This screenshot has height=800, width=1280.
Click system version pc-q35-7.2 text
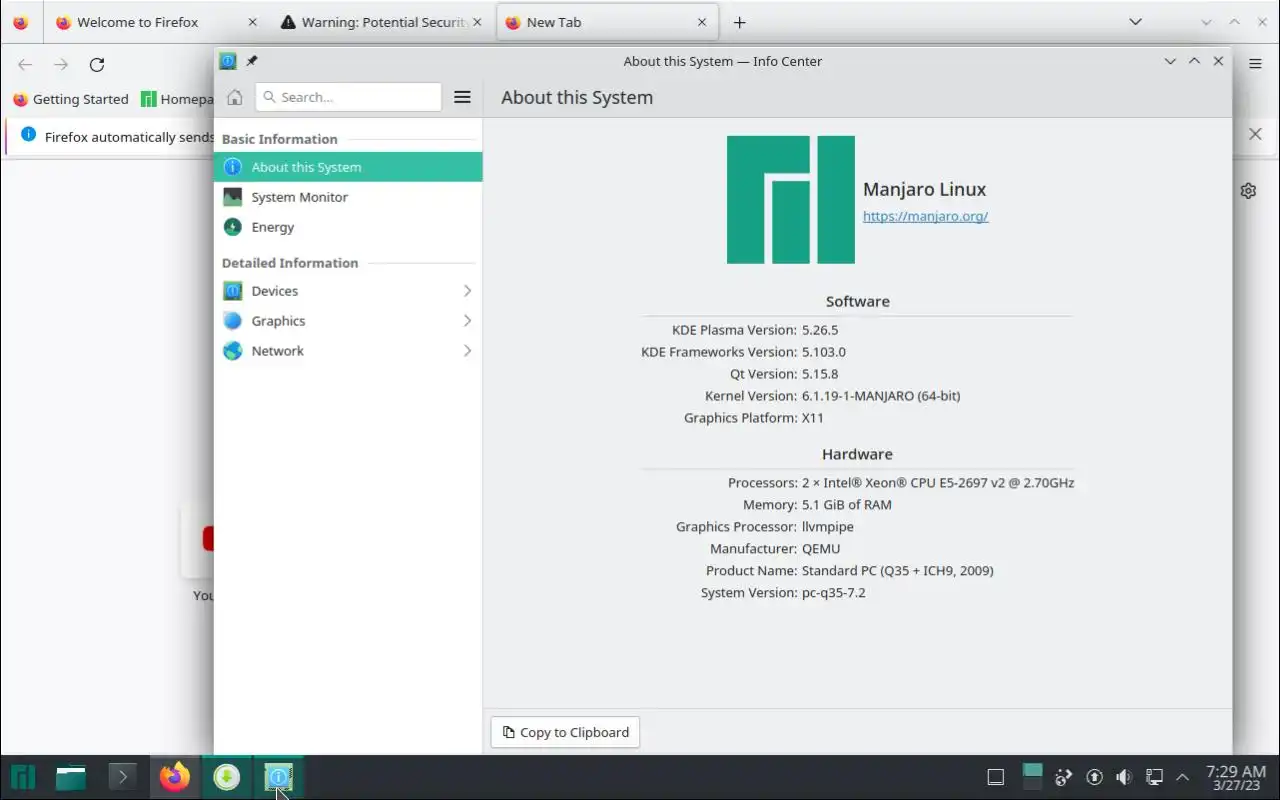point(834,593)
